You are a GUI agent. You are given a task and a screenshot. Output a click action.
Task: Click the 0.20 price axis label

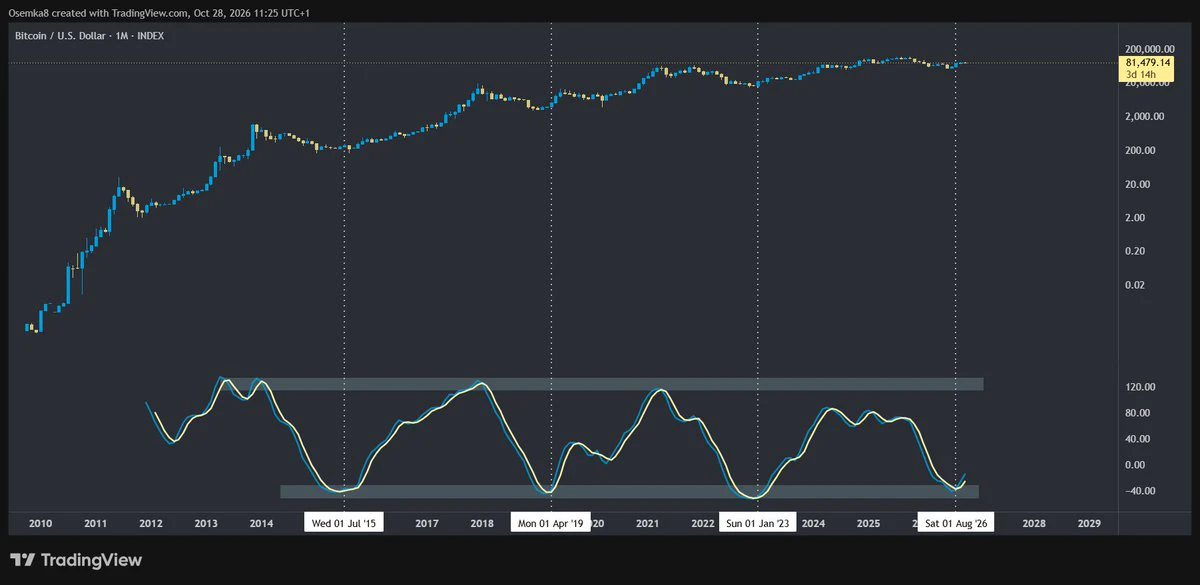1135,251
